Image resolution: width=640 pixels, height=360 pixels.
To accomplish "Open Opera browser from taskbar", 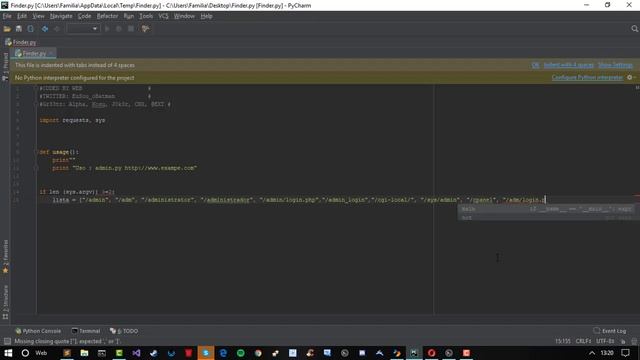I will pyautogui.click(x=431, y=353).
